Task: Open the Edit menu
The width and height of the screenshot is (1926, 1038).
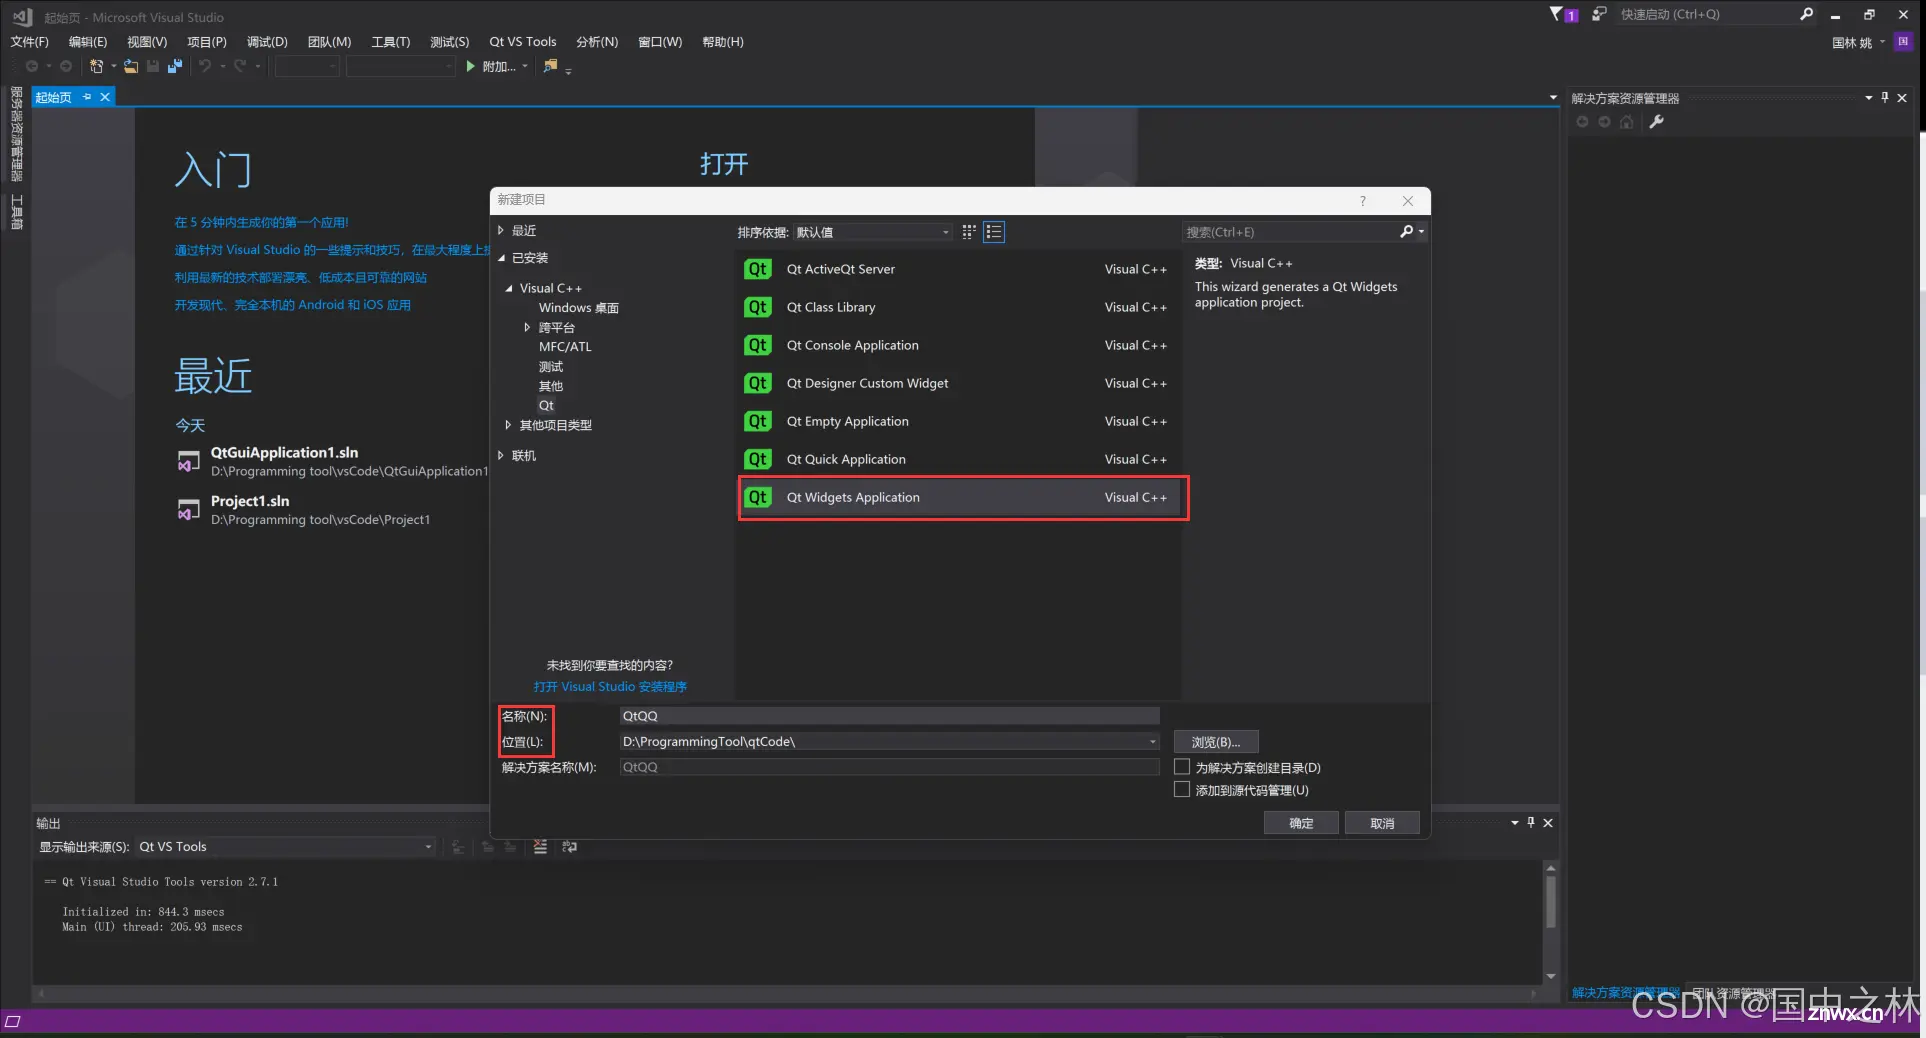Action: [88, 42]
